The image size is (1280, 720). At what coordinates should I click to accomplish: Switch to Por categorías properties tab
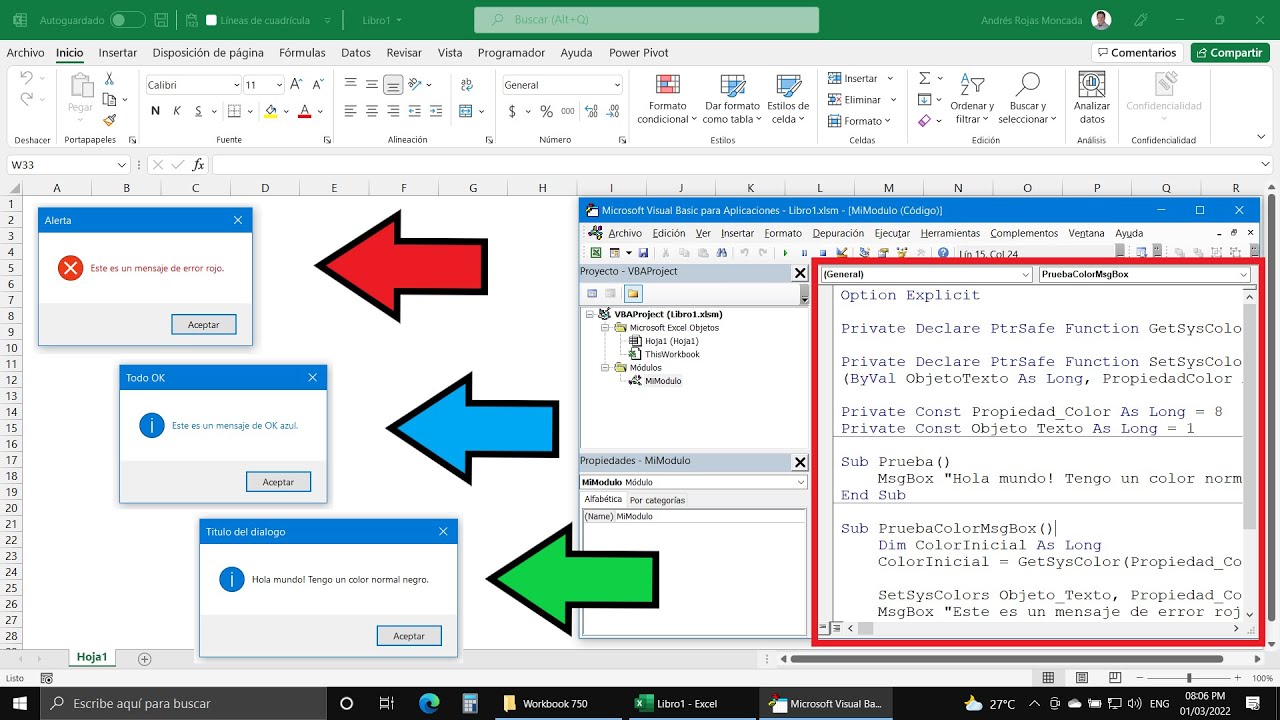[657, 500]
